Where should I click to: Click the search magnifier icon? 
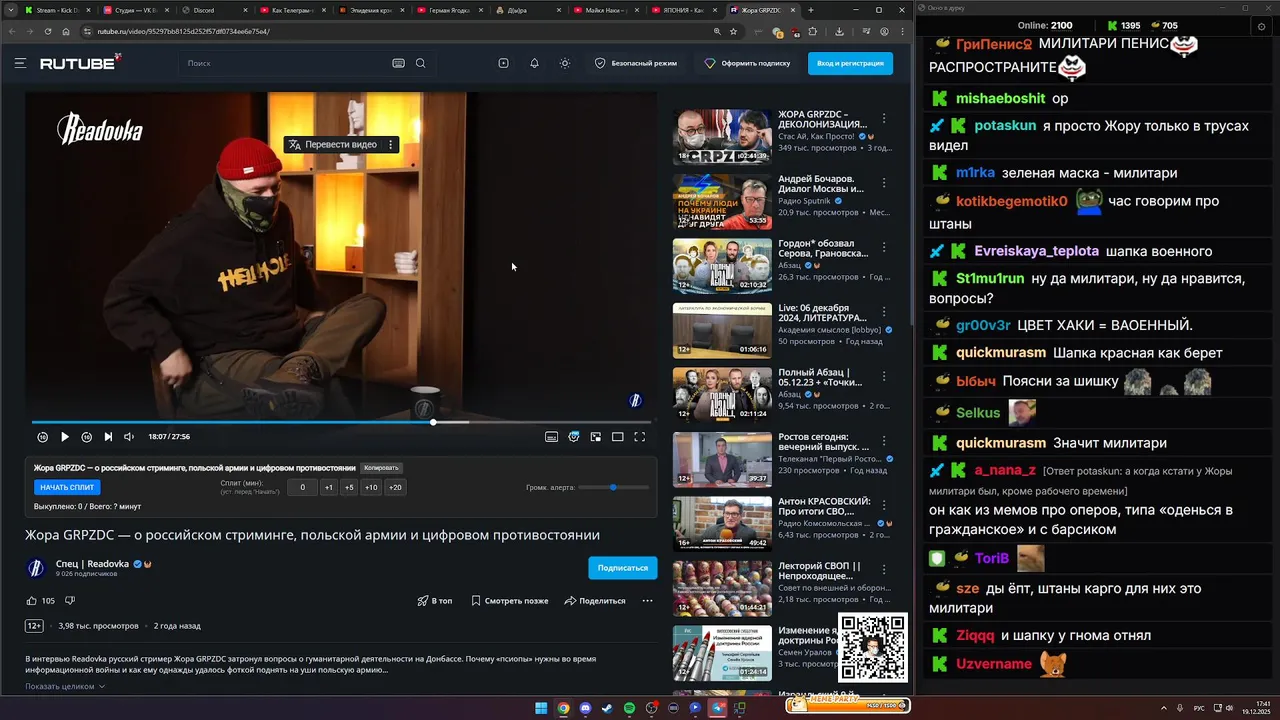click(420, 63)
